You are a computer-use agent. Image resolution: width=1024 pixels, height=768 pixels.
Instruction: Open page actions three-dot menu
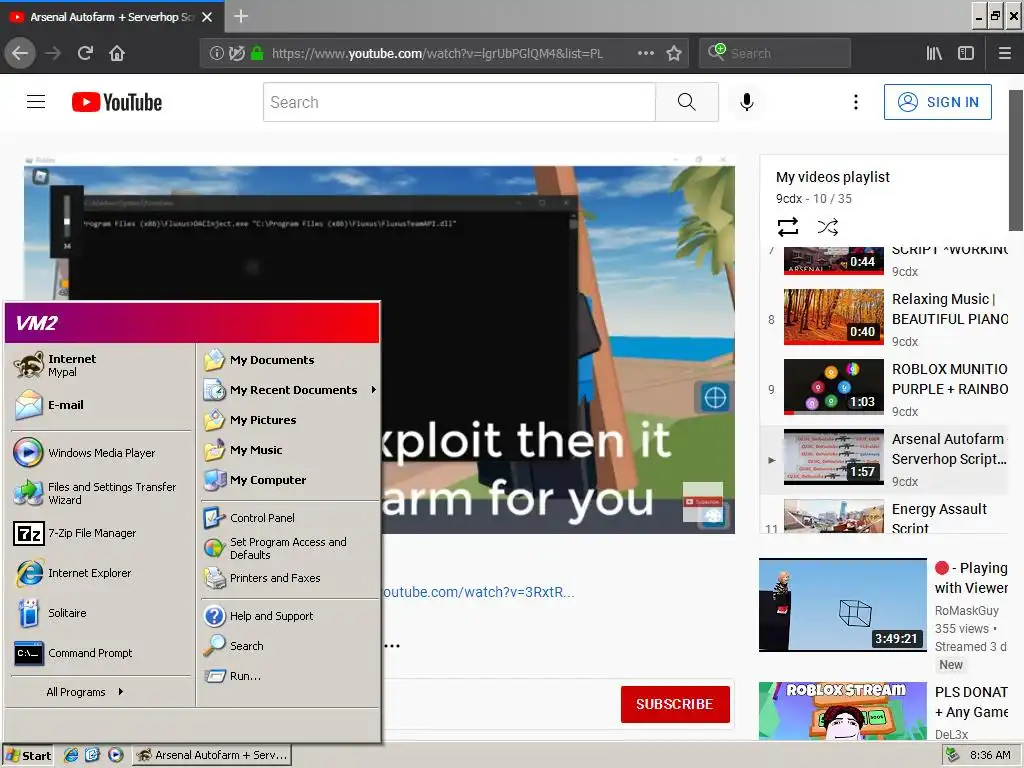[645, 54]
